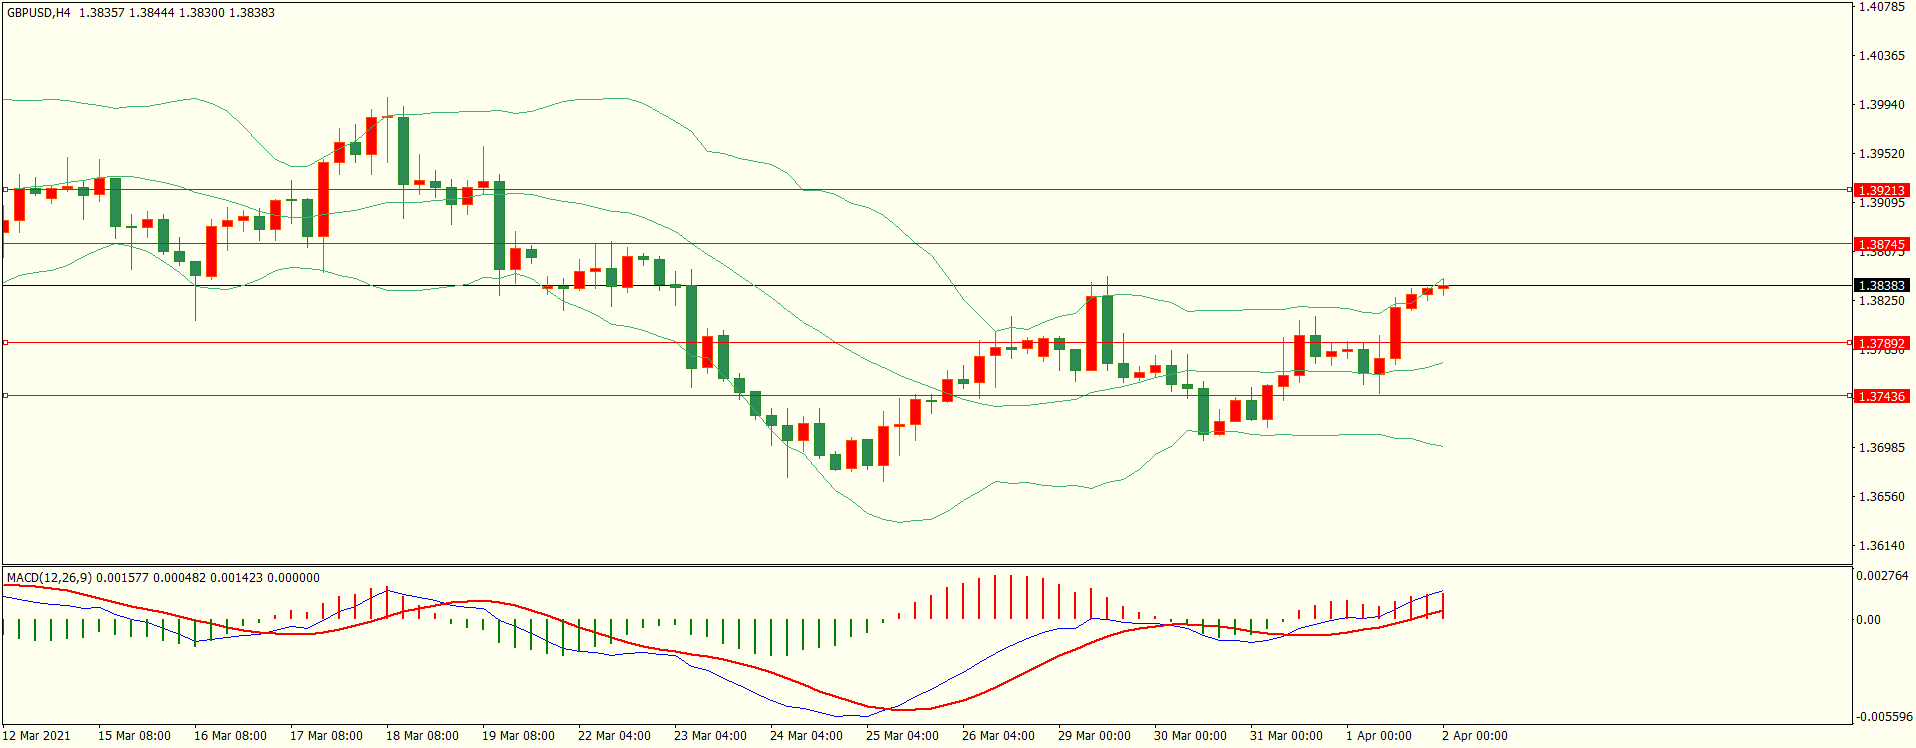Click the black 1.38383 current price tag
Screen dimensions: 1916x748
(1882, 286)
